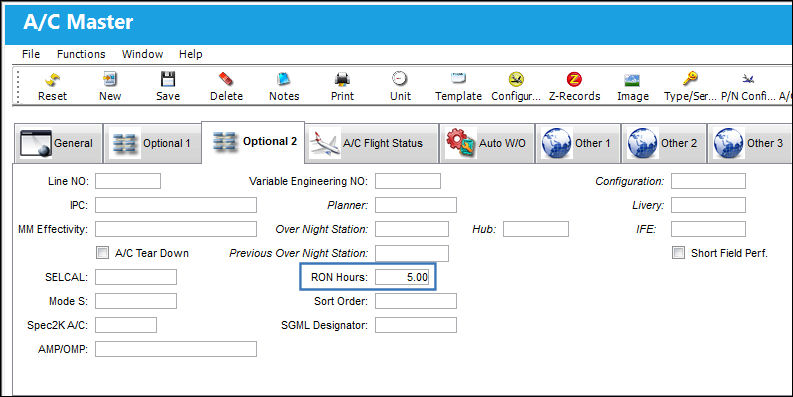Click the SELCAL text field

point(136,277)
